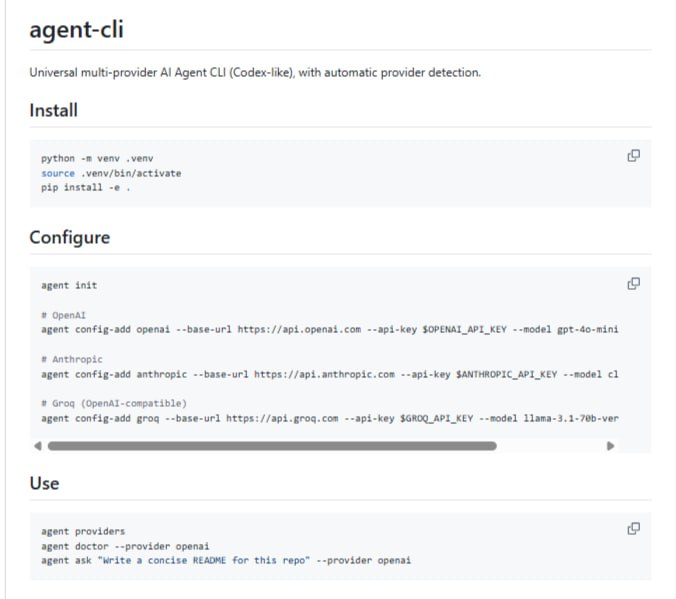Copy the Configure code block
This screenshot has height=599, width=676.
tap(633, 283)
